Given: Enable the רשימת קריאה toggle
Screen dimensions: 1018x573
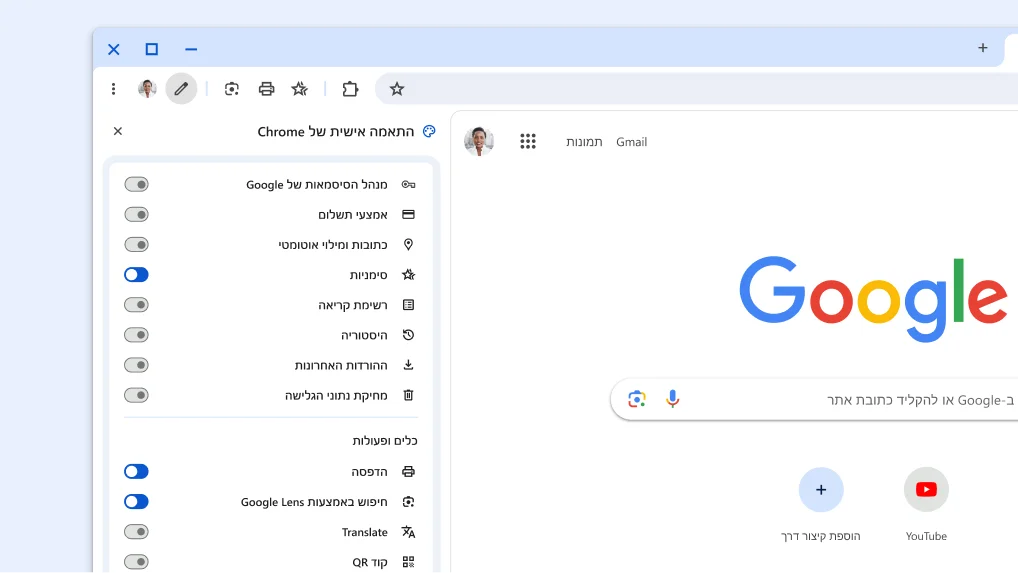Looking at the screenshot, I should point(136,305).
